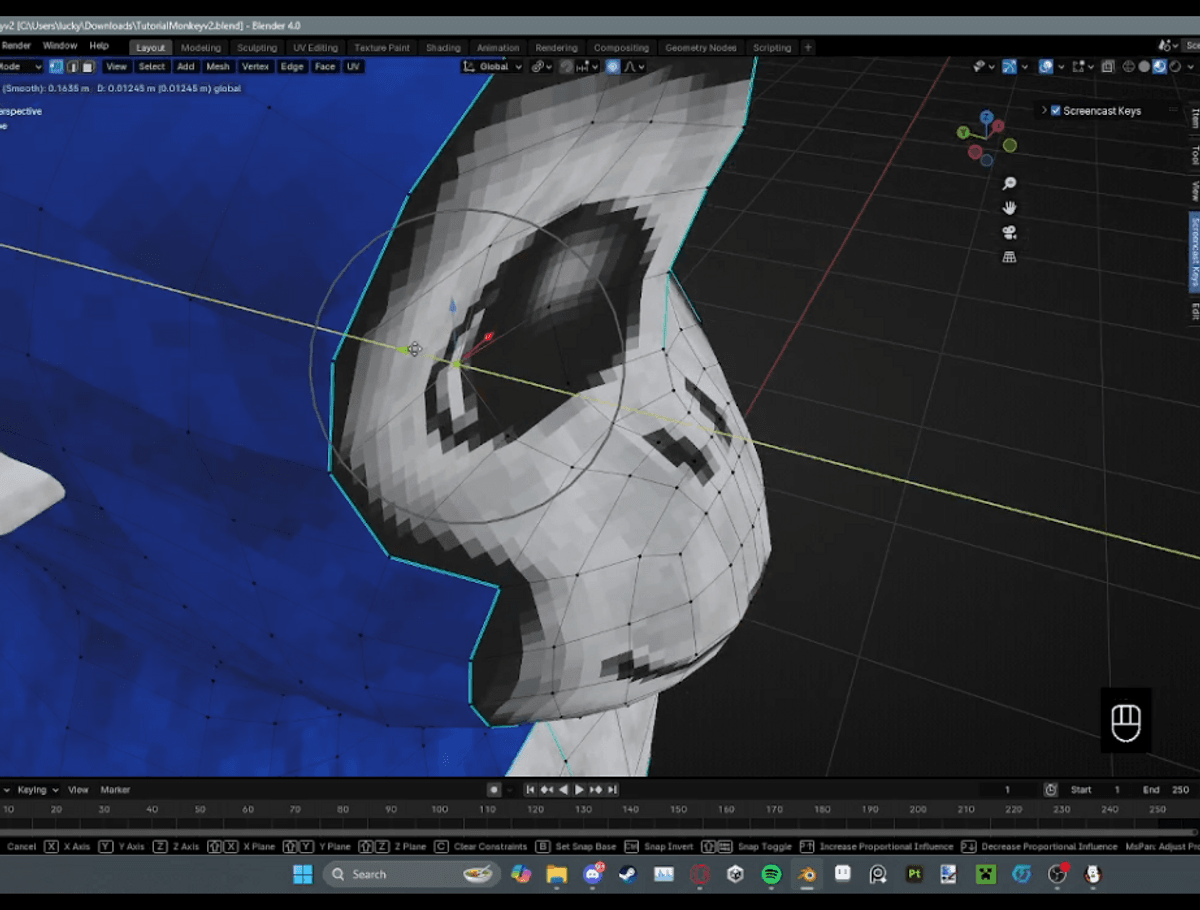Toggle the show overlays button
The width and height of the screenshot is (1200, 910).
[x=1046, y=67]
